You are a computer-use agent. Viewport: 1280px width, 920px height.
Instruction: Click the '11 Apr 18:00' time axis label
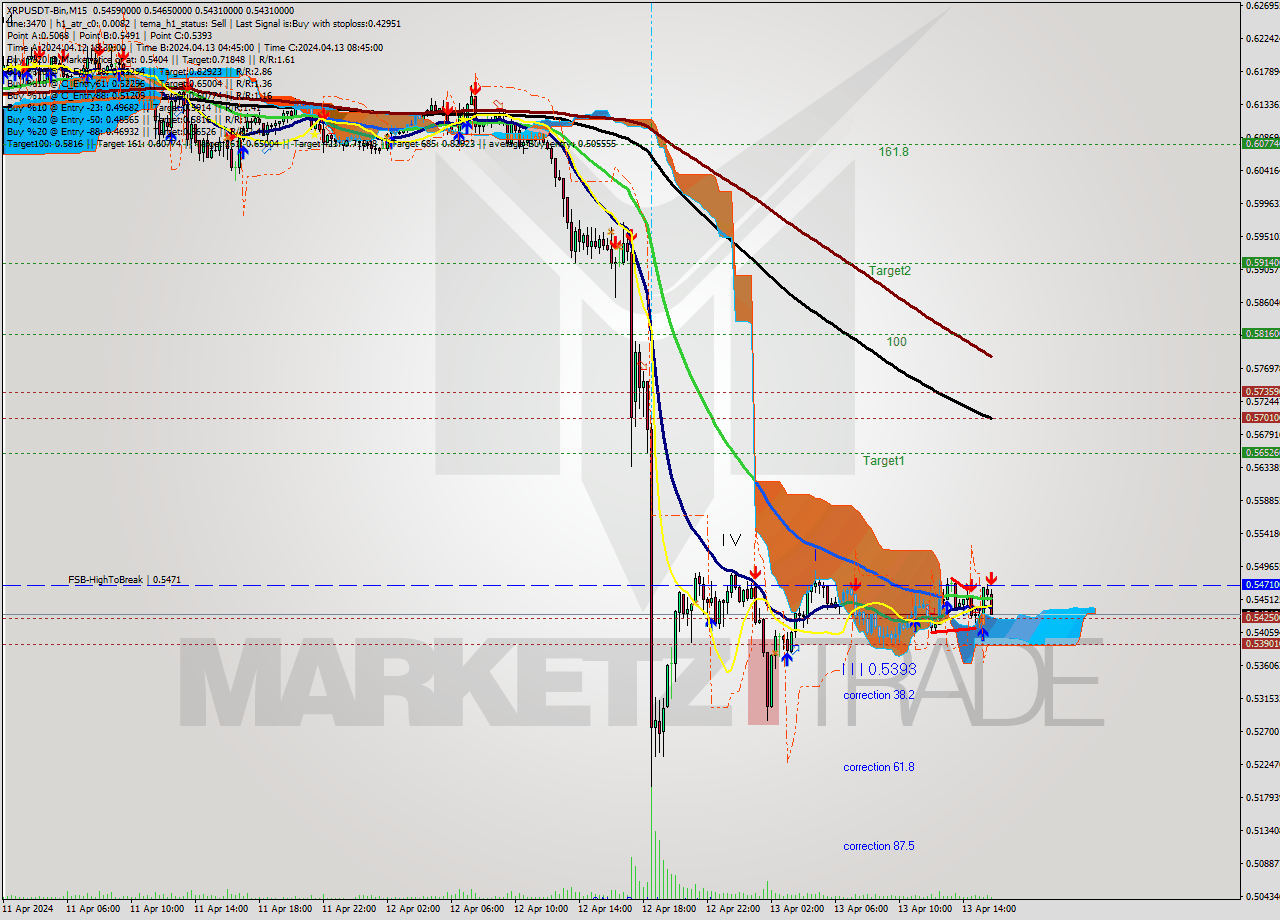[283, 909]
